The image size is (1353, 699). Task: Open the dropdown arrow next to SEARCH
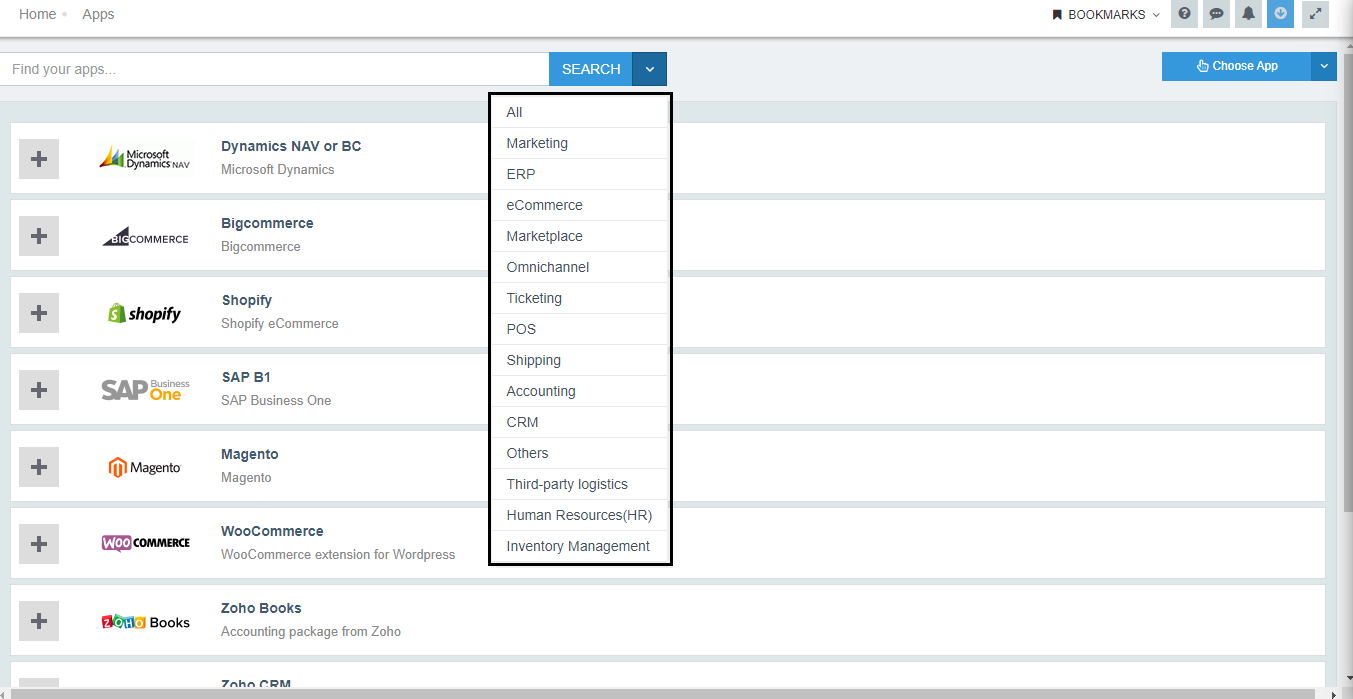click(649, 68)
